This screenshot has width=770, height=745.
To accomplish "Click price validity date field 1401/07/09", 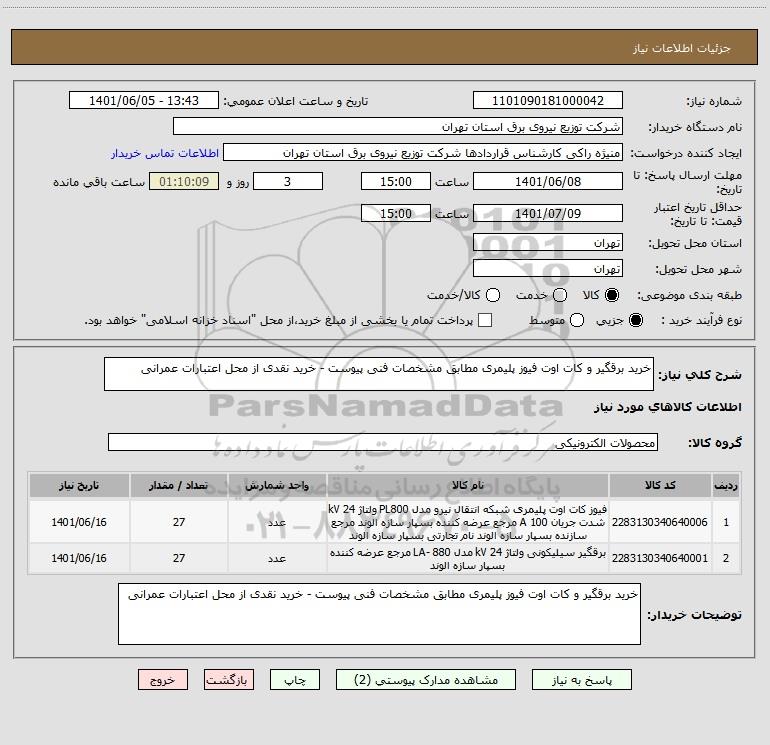I will tap(548, 213).
